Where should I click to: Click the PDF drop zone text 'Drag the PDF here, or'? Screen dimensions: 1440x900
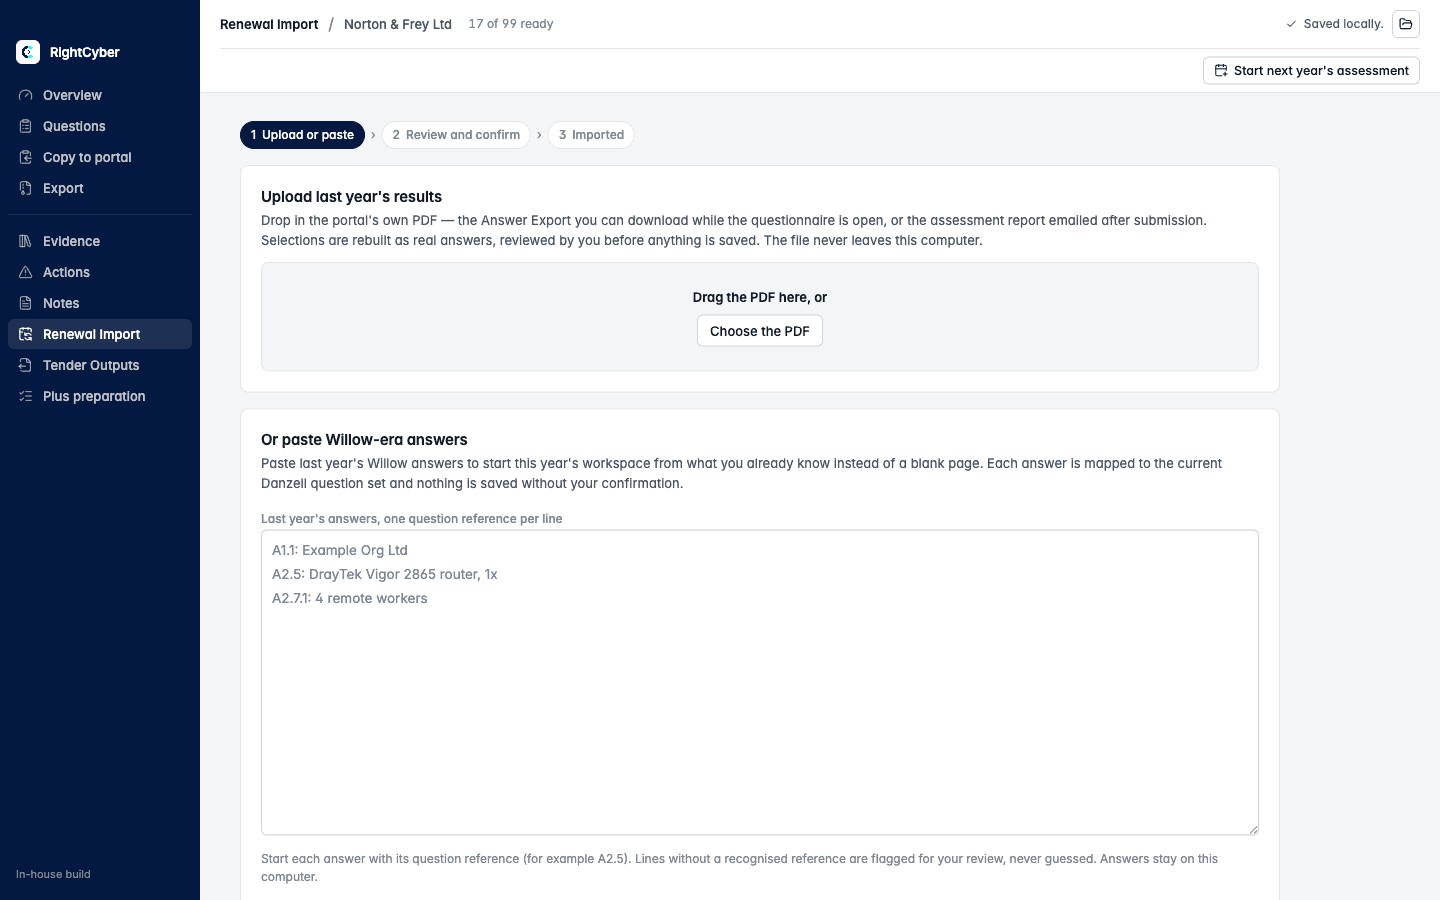[760, 297]
